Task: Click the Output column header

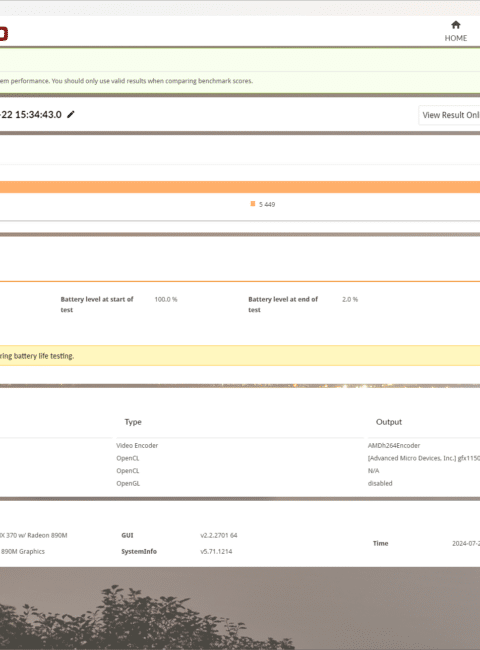Action: coord(389,422)
